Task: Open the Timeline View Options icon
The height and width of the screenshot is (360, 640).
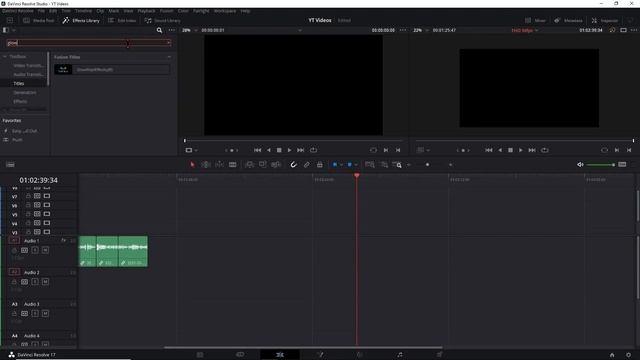Action: pyautogui.click(x=10, y=164)
